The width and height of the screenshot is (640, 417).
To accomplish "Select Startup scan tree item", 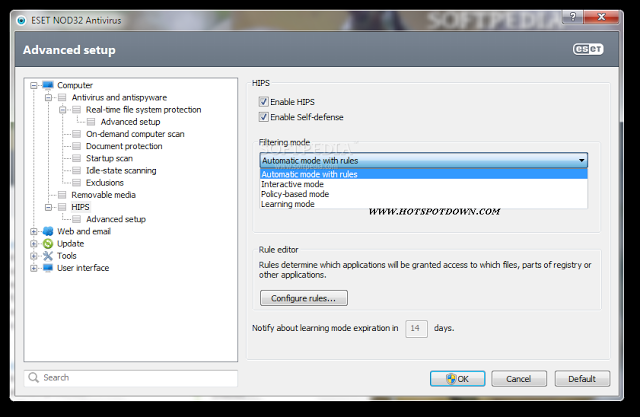I will pos(109,158).
